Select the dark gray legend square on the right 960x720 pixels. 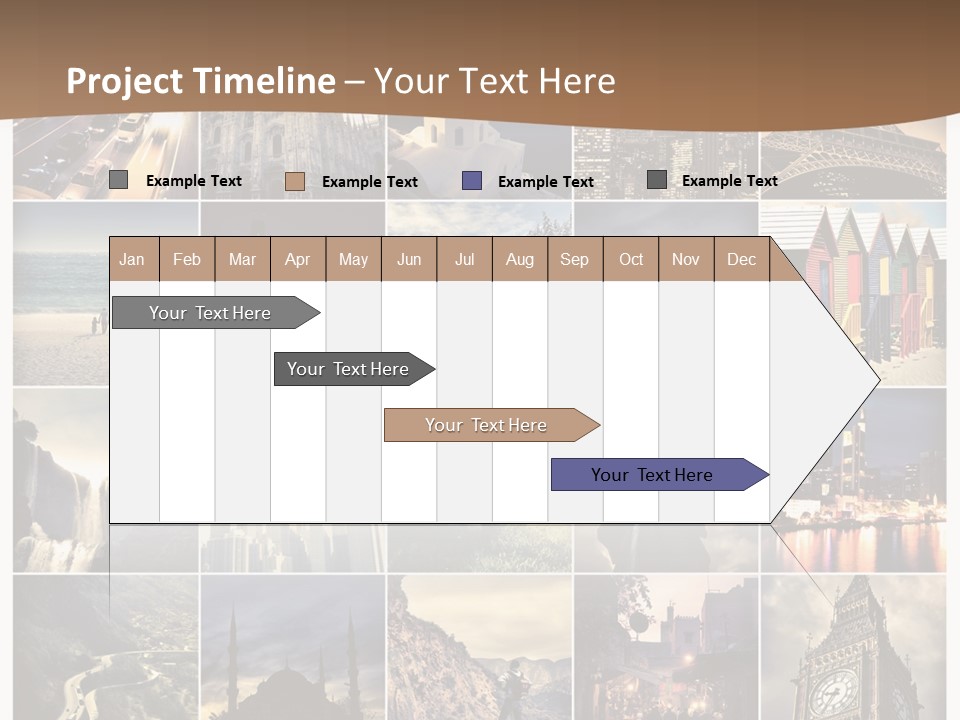(x=656, y=181)
